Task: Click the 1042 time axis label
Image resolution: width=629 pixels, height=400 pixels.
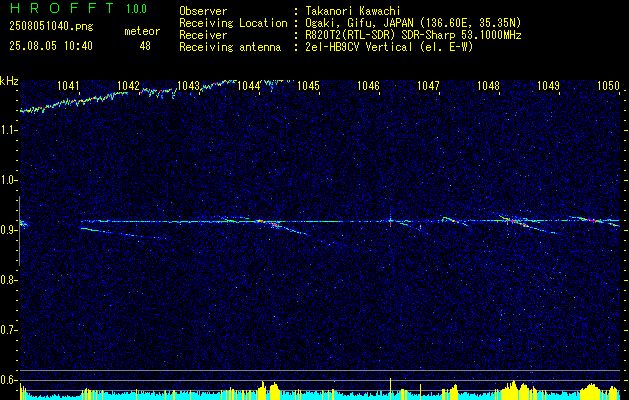Action: pos(128,85)
